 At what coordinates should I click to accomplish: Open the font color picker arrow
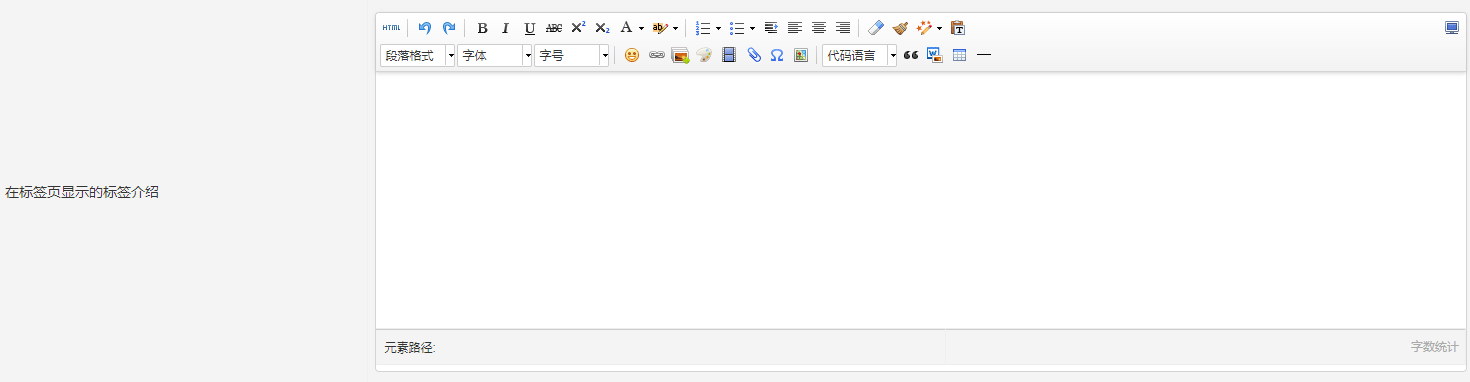click(x=641, y=28)
